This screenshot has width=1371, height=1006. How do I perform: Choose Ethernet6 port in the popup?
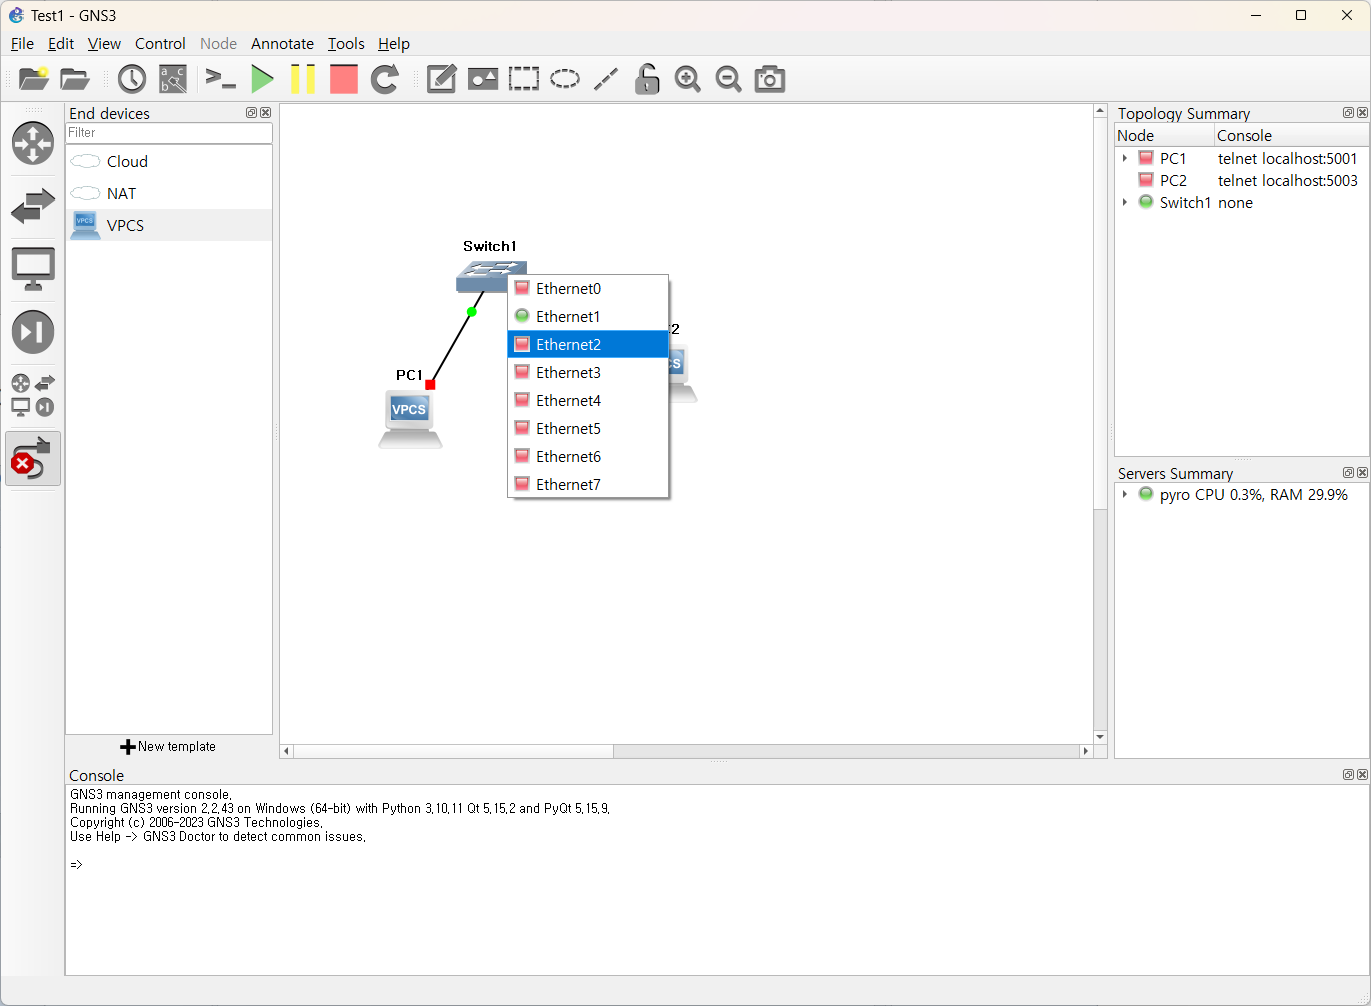pos(588,457)
